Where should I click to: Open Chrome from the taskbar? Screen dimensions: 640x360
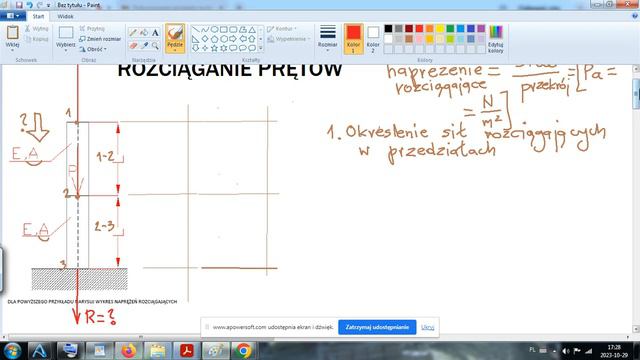point(244,351)
